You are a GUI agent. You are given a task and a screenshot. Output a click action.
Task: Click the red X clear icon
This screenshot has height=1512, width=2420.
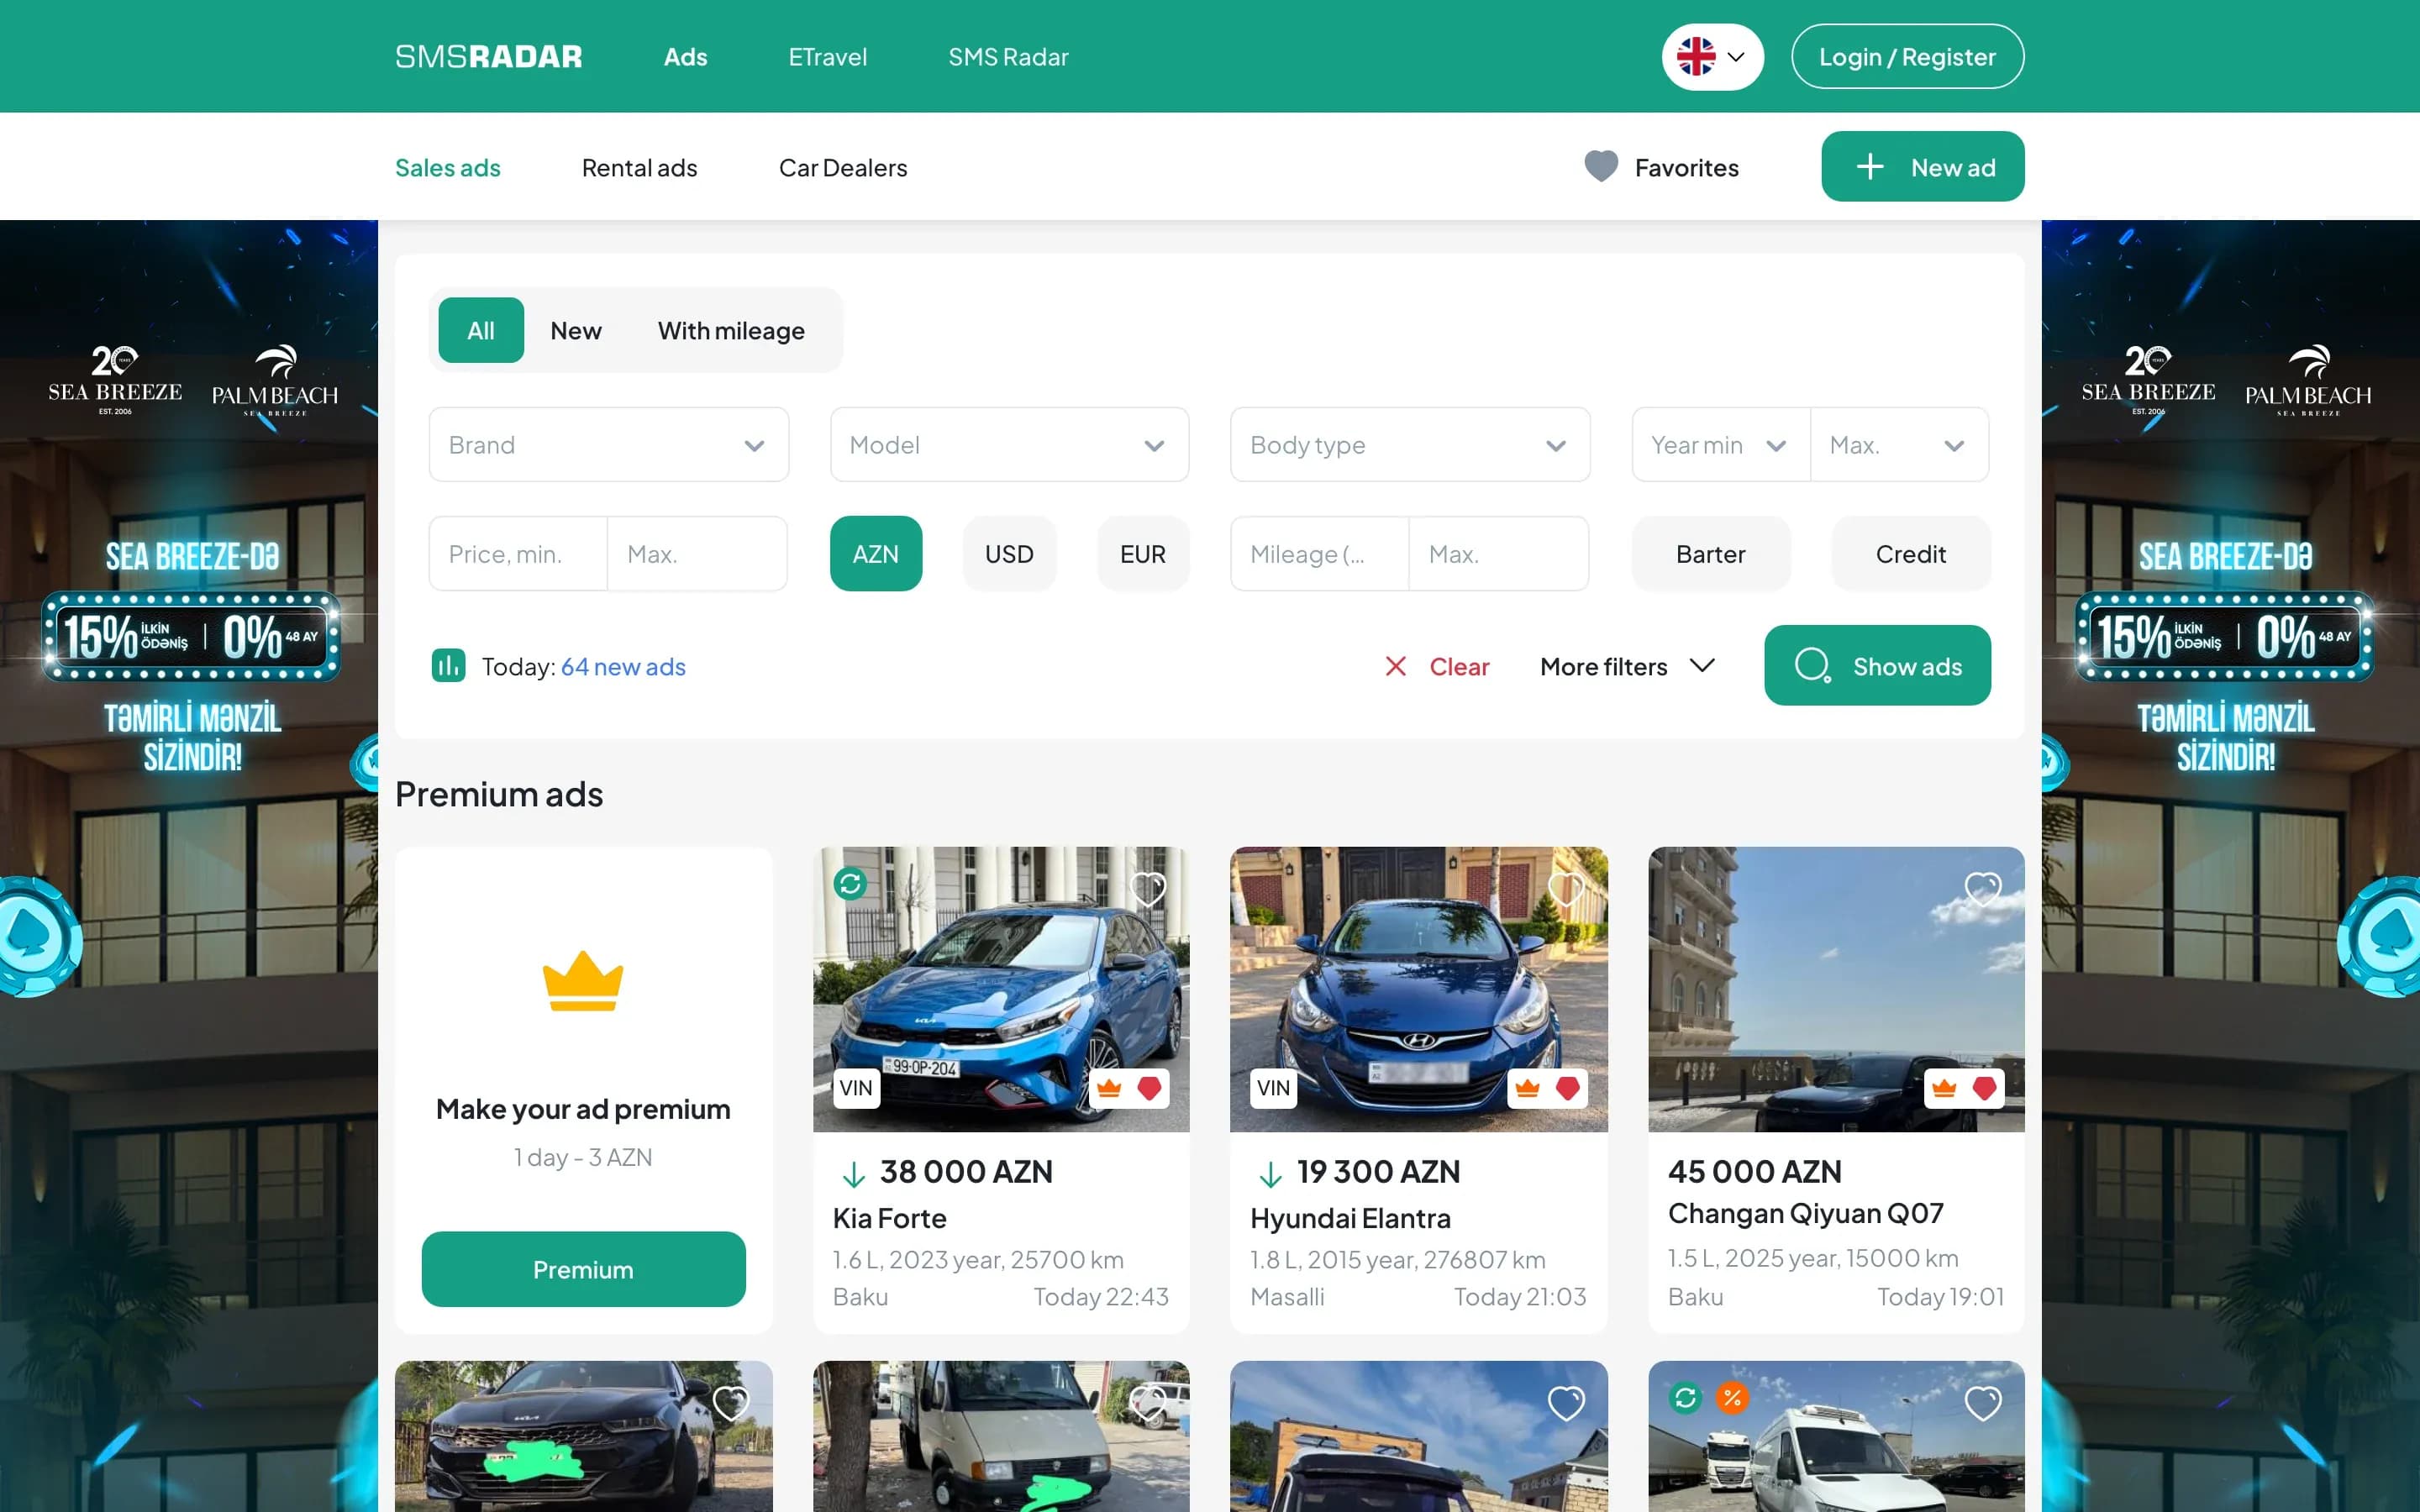1395,666
